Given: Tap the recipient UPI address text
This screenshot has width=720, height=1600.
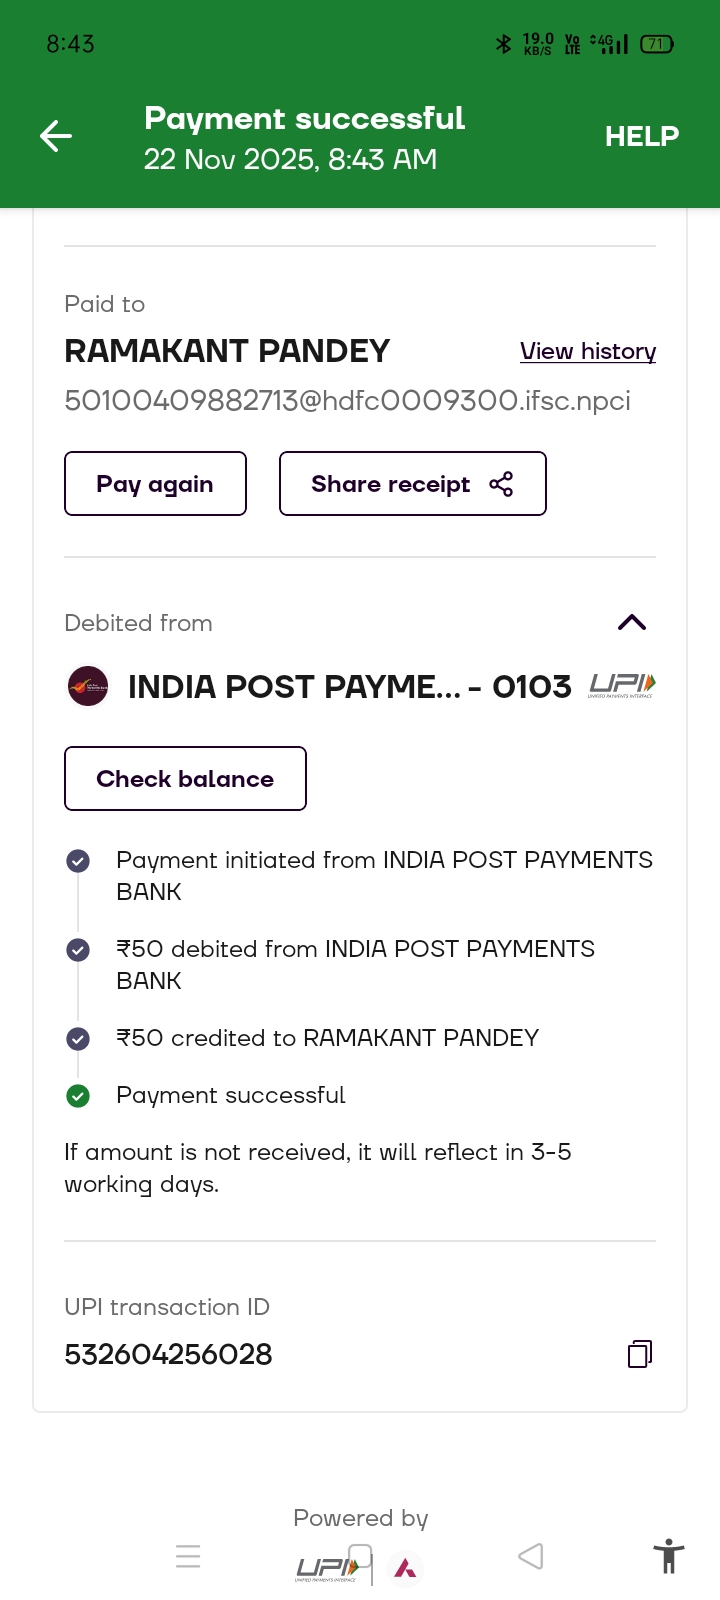Looking at the screenshot, I should point(347,401).
